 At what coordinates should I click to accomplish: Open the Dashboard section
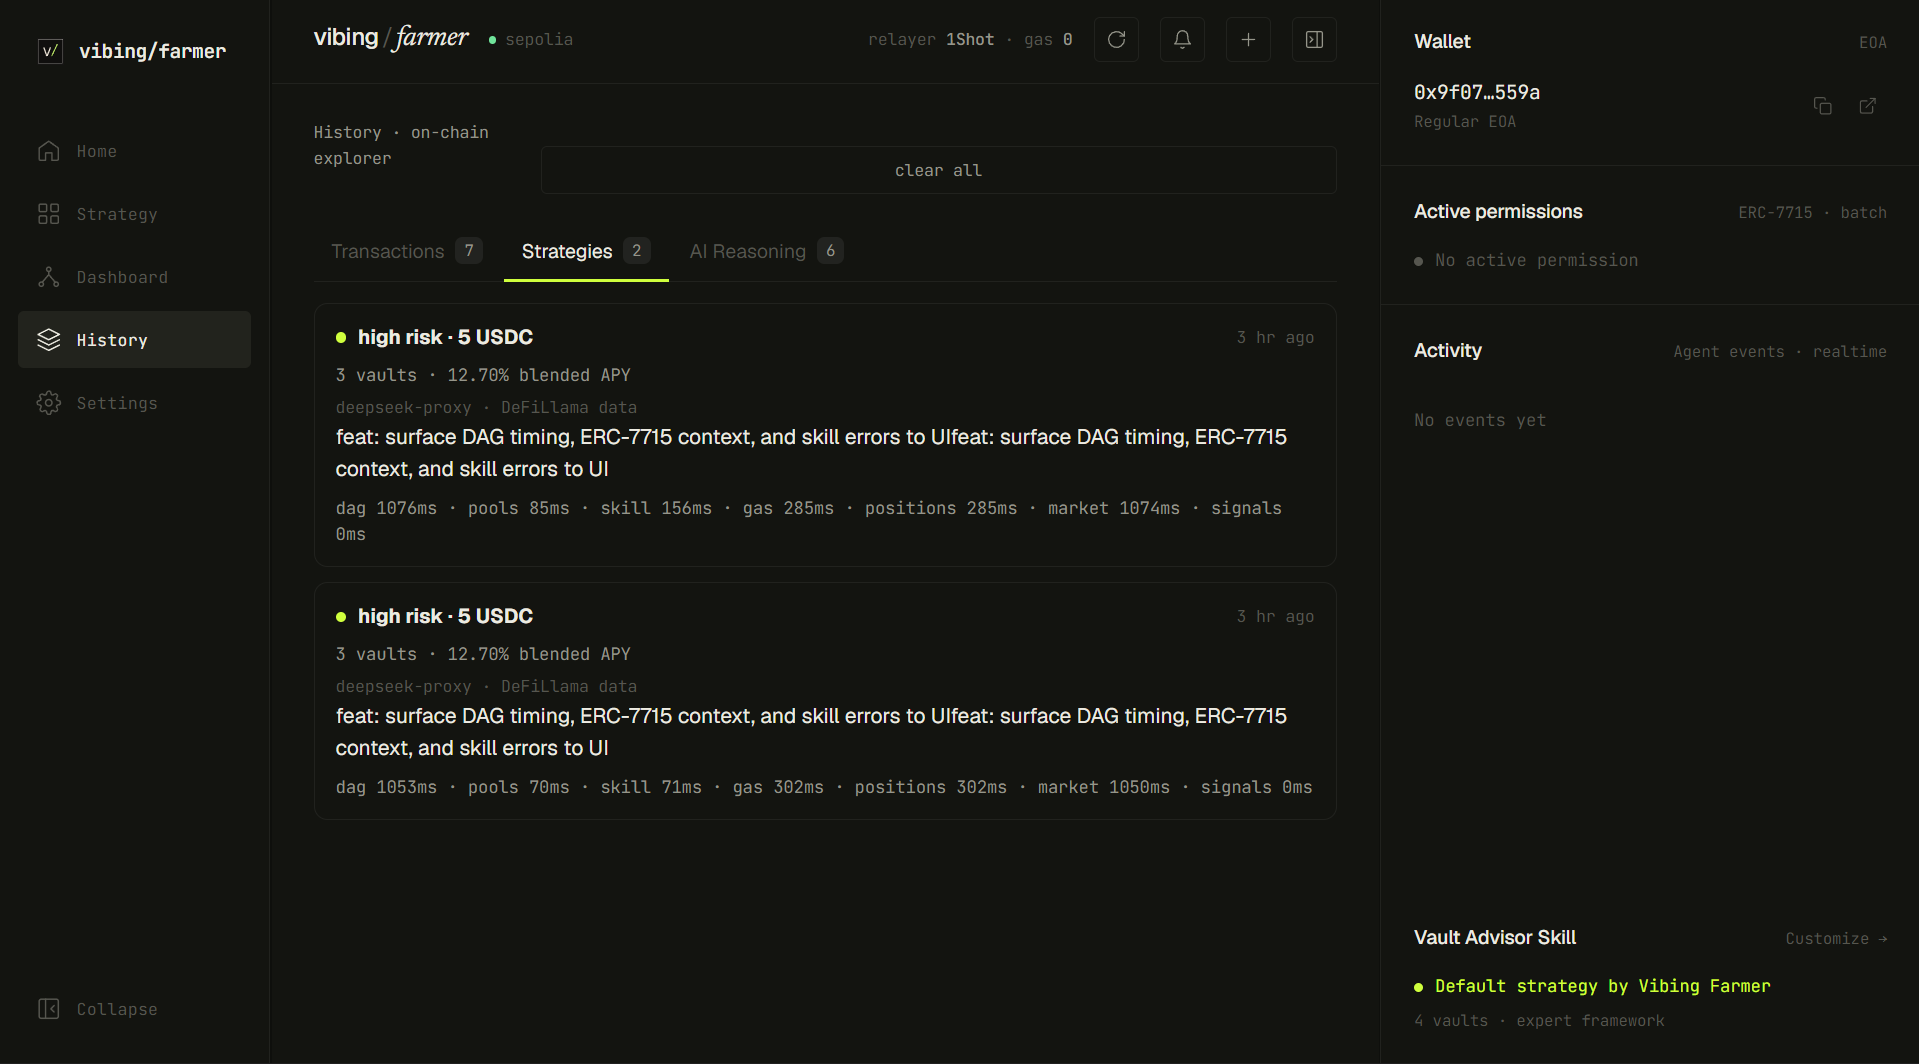tap(134, 277)
